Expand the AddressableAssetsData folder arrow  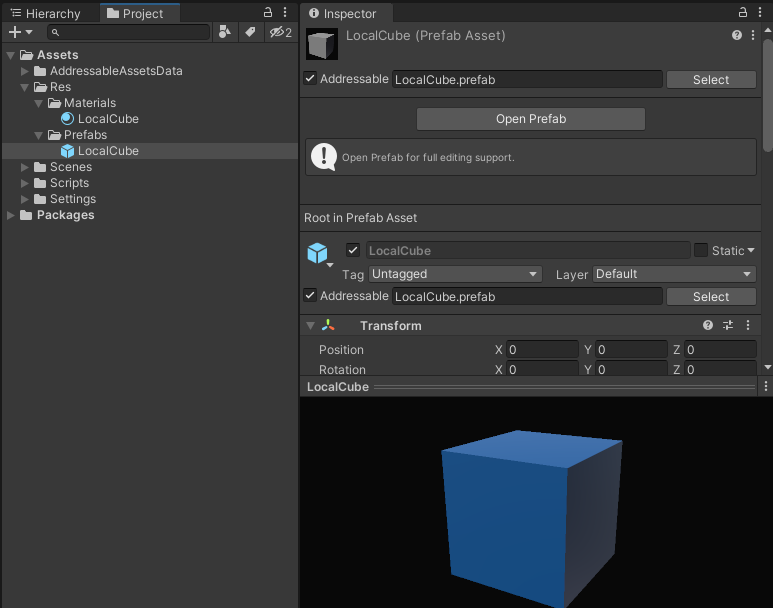24,71
